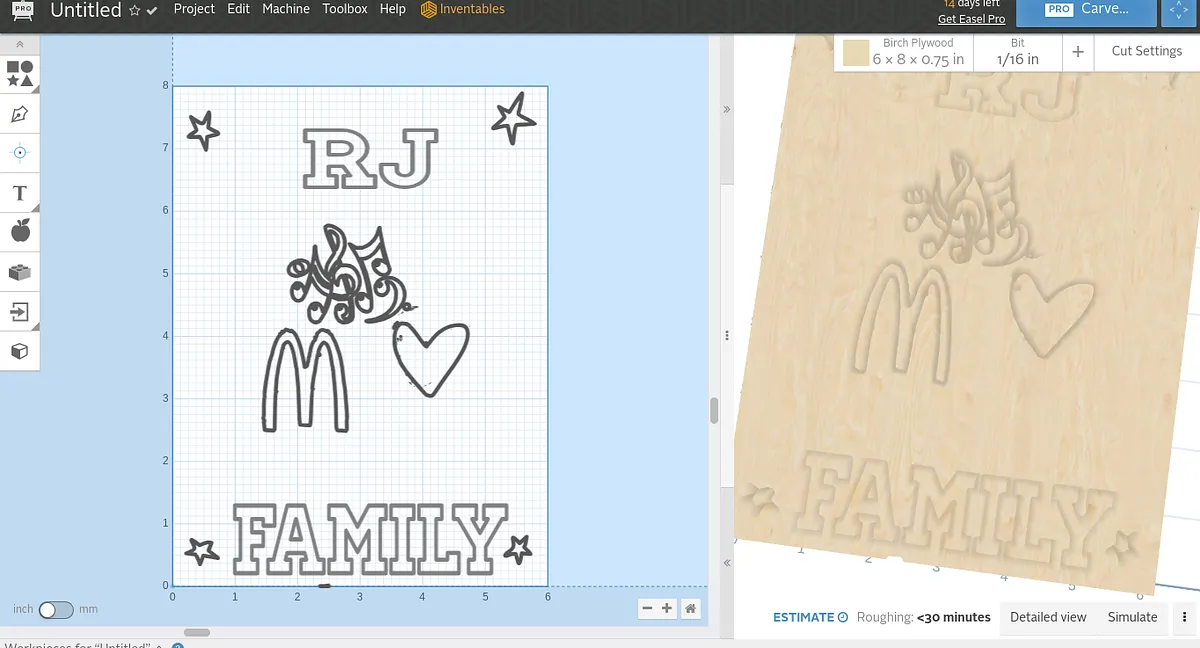Click the horizontal scrollbar below the canvas
1200x648 pixels.
pyautogui.click(x=197, y=632)
